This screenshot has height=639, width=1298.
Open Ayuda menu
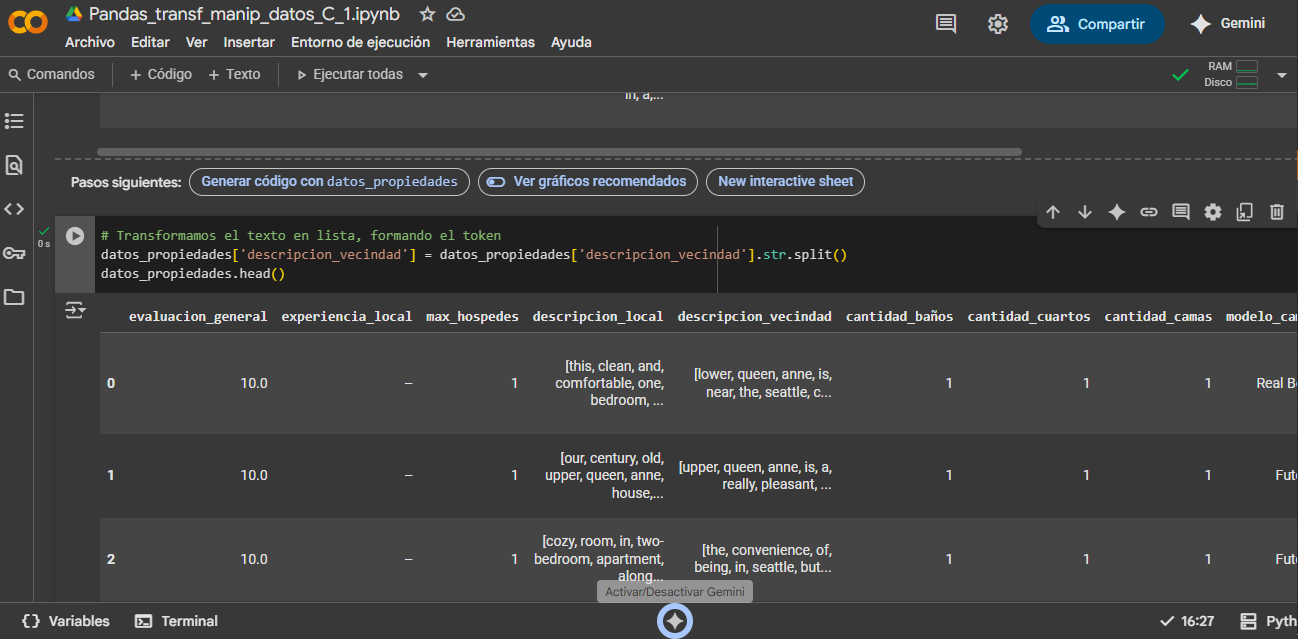click(x=571, y=42)
